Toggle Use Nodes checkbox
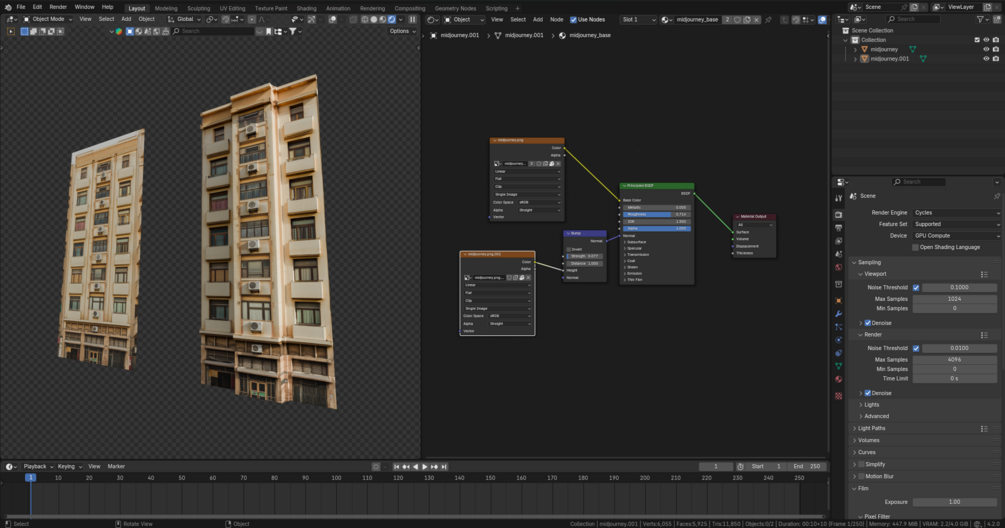 tap(574, 19)
